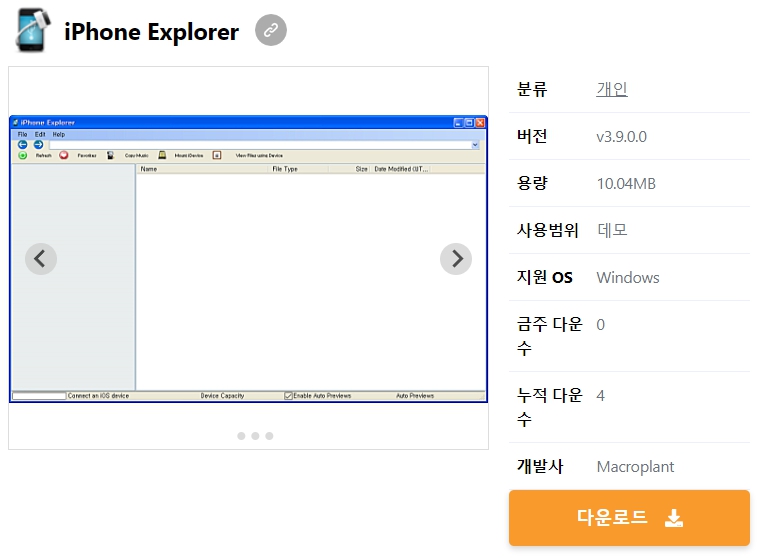Click the developer name Macroplant
The width and height of the screenshot is (759, 558).
[x=635, y=467]
